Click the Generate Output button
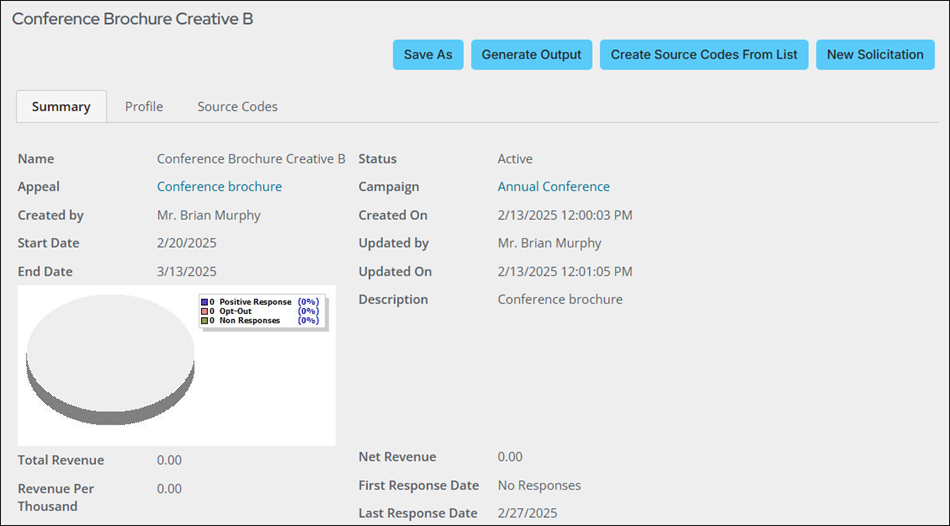Viewport: 950px width, 526px height. click(531, 55)
